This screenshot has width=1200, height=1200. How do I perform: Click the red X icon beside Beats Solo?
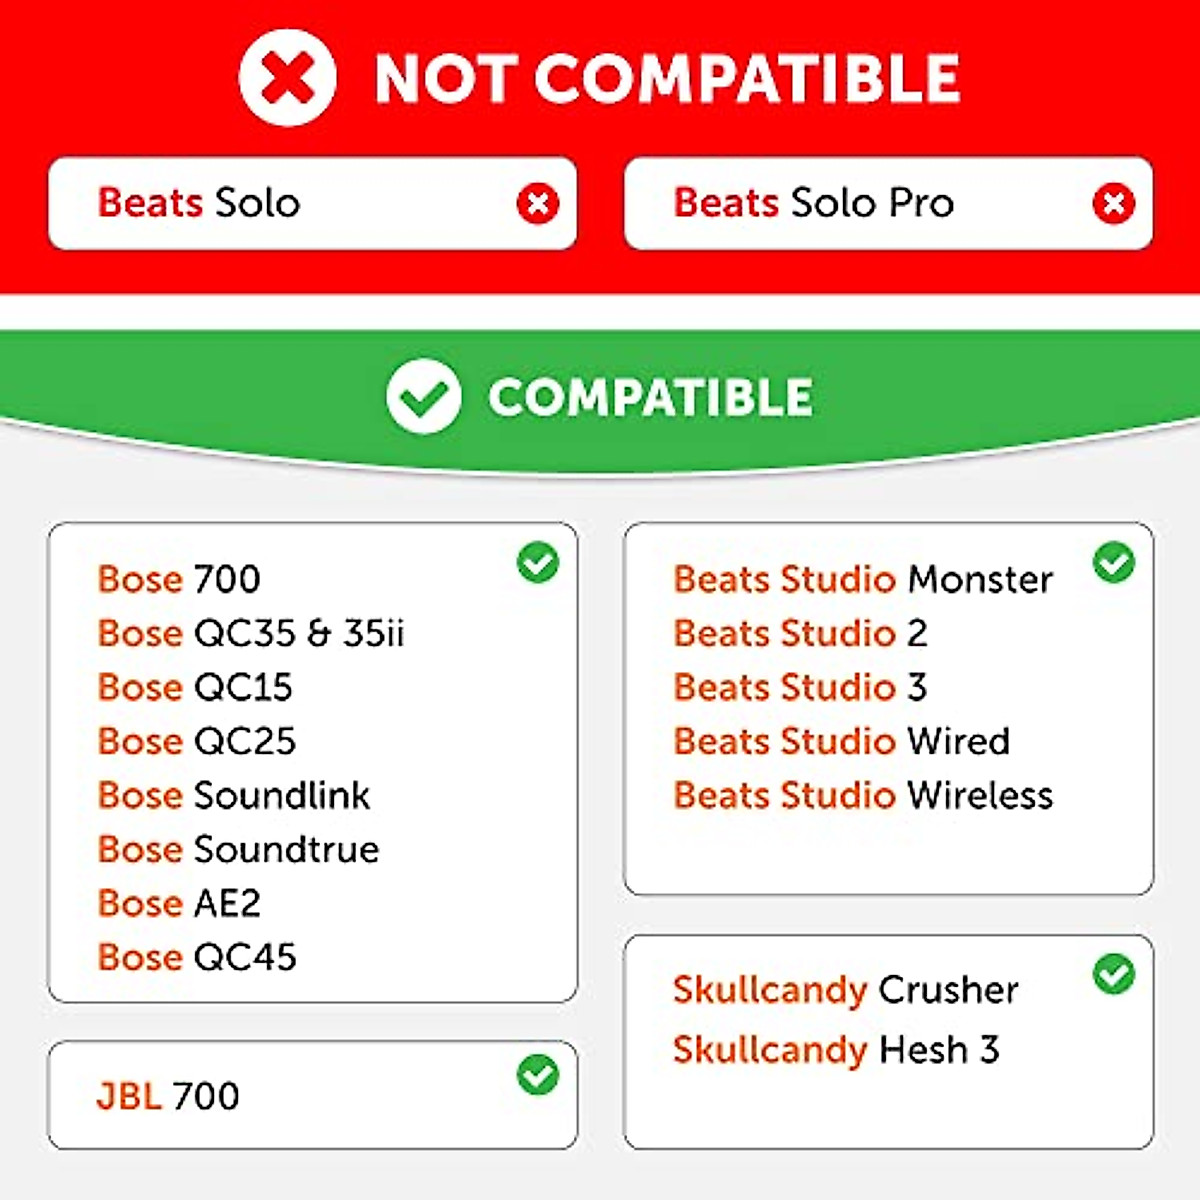point(538,204)
